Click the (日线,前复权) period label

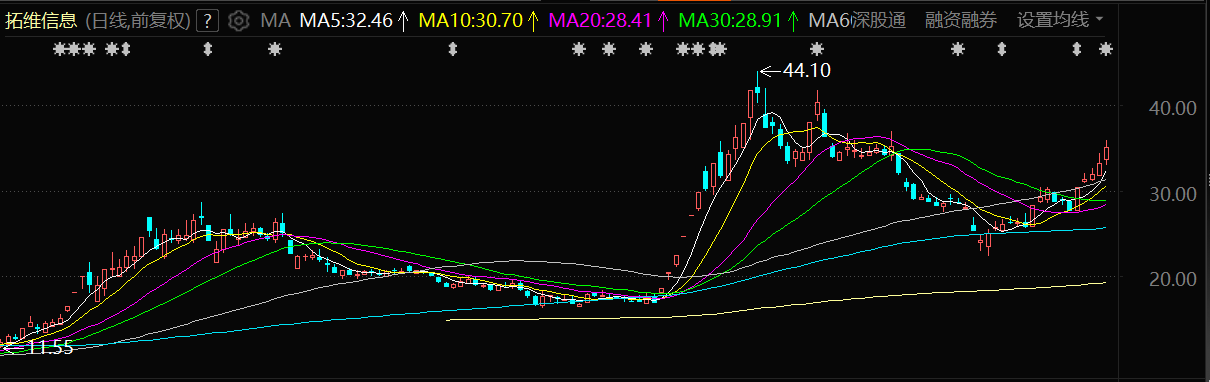tap(137, 20)
